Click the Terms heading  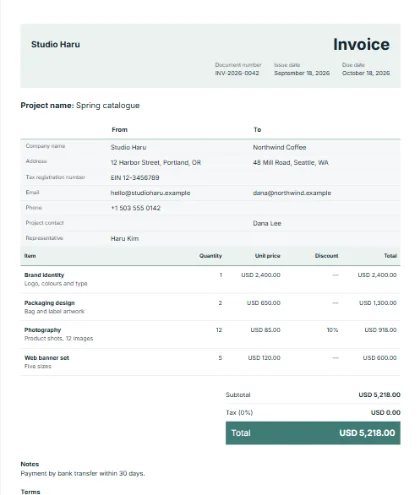30,492
